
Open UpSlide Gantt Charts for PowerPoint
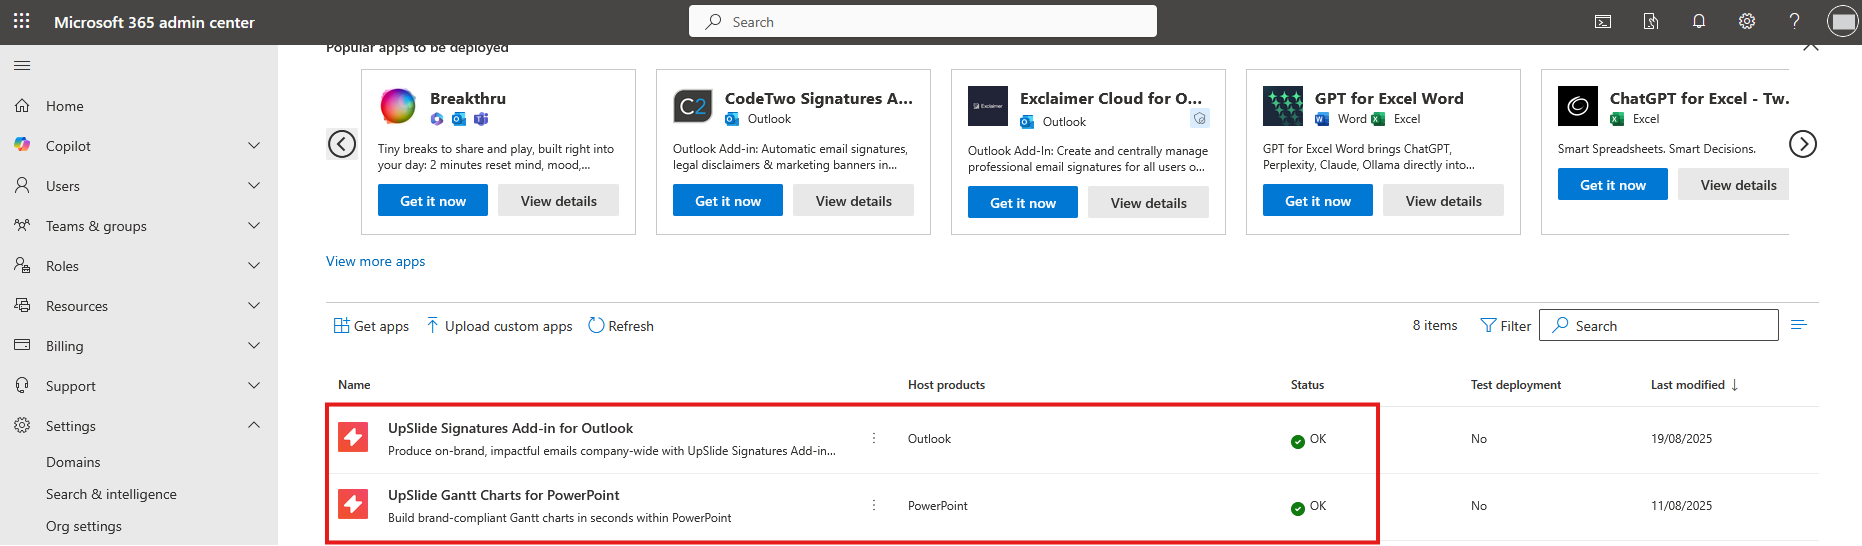click(x=503, y=495)
